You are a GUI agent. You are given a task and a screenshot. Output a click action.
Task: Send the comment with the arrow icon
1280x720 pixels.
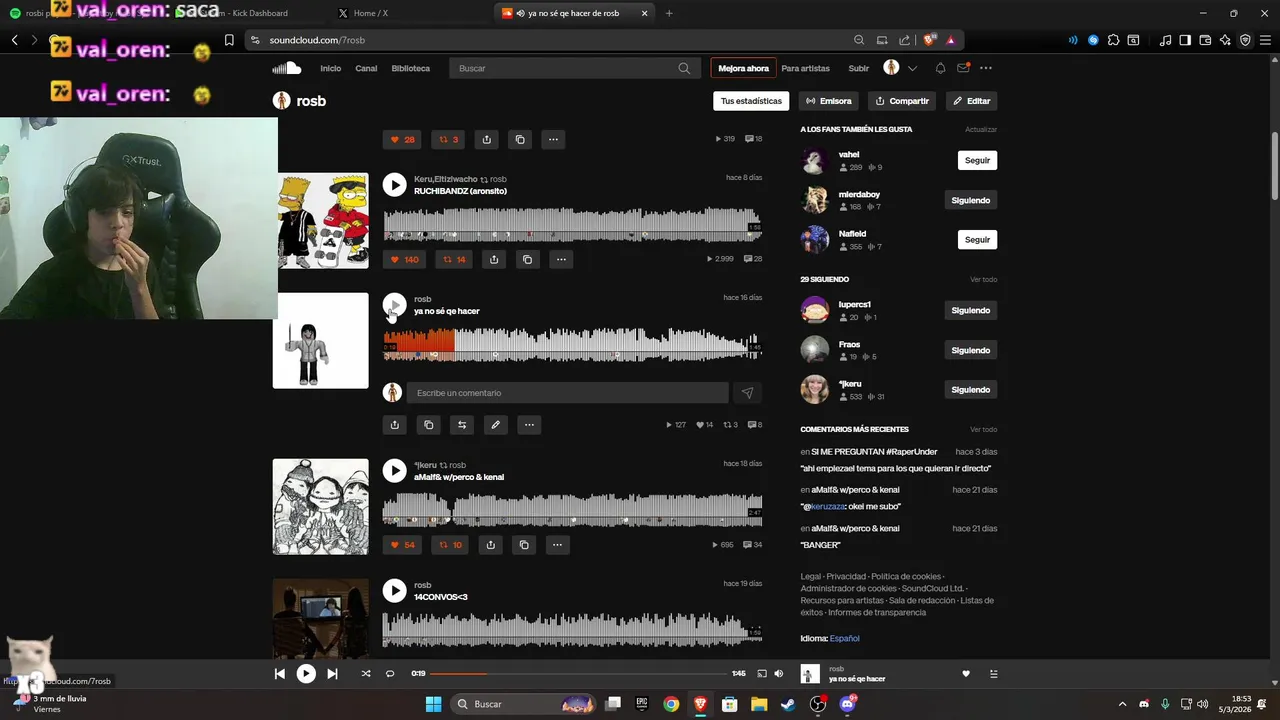pyautogui.click(x=747, y=393)
